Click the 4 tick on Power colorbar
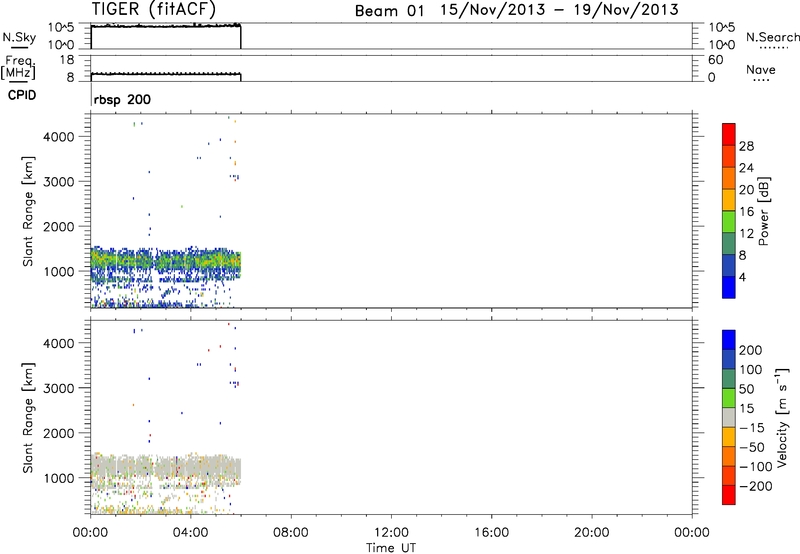 (x=742, y=277)
